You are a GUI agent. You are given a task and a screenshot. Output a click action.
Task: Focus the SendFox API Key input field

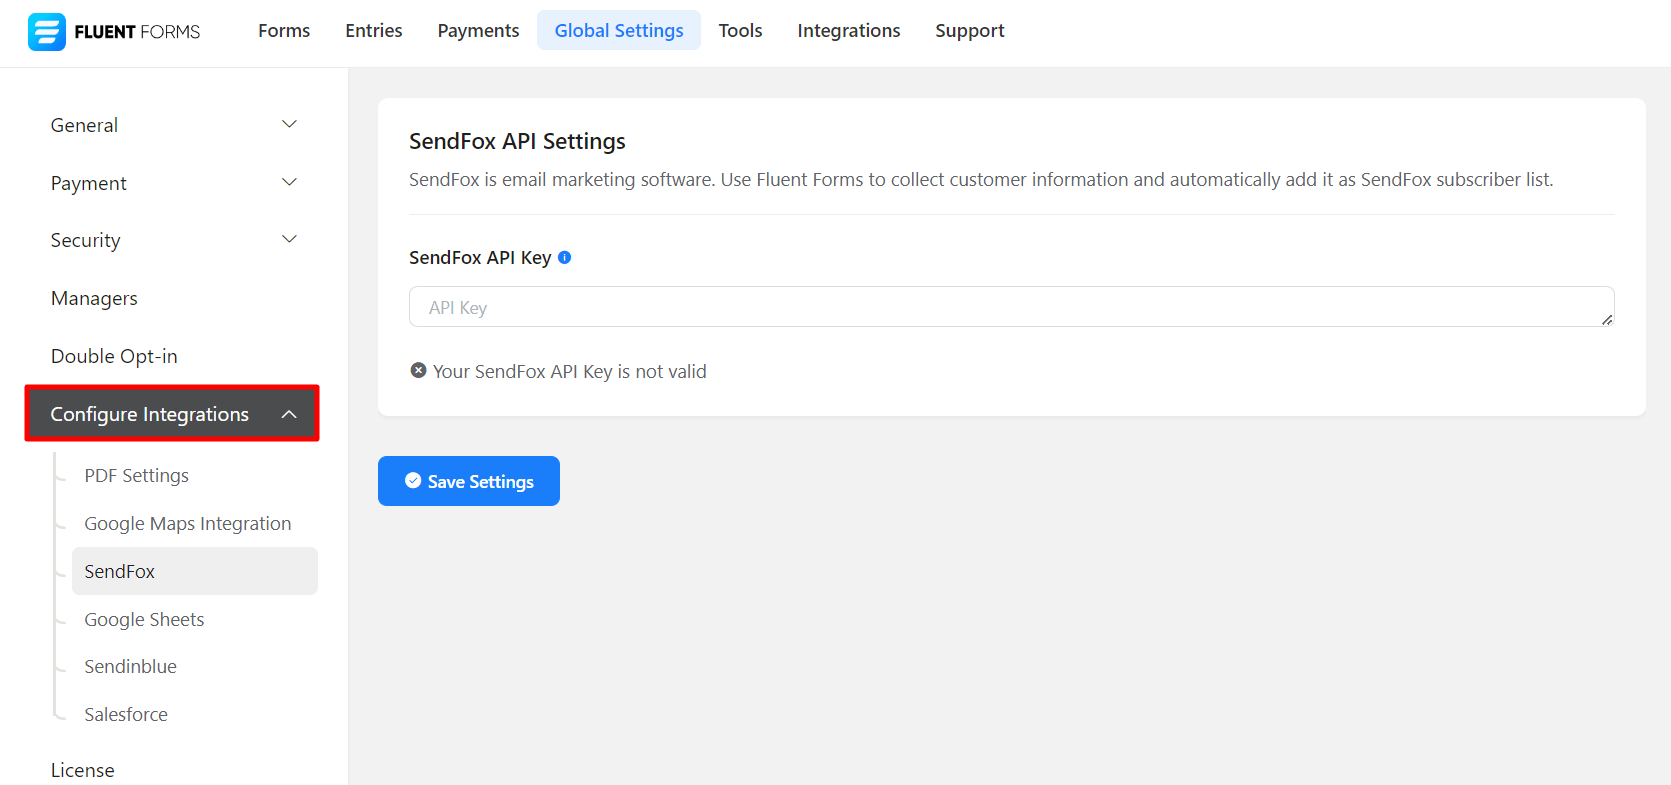click(1010, 307)
